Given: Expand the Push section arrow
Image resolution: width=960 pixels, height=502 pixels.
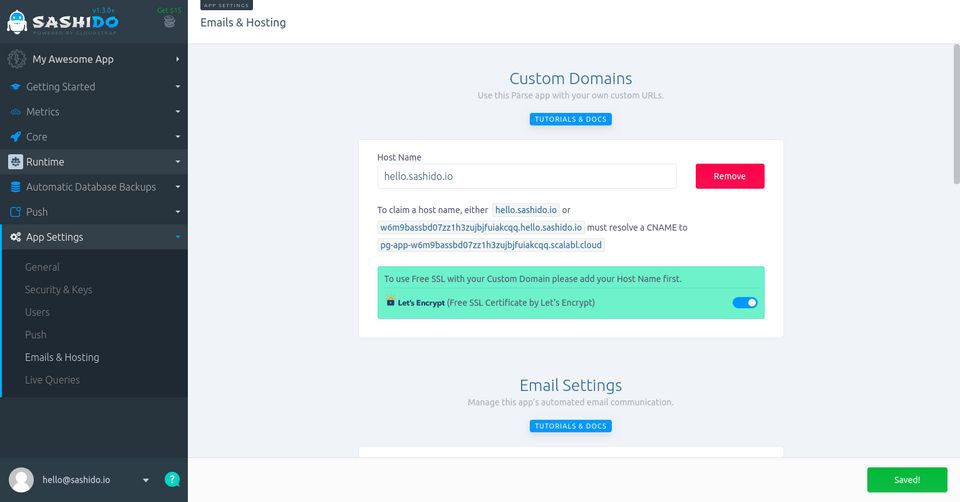Looking at the screenshot, I should [x=178, y=212].
